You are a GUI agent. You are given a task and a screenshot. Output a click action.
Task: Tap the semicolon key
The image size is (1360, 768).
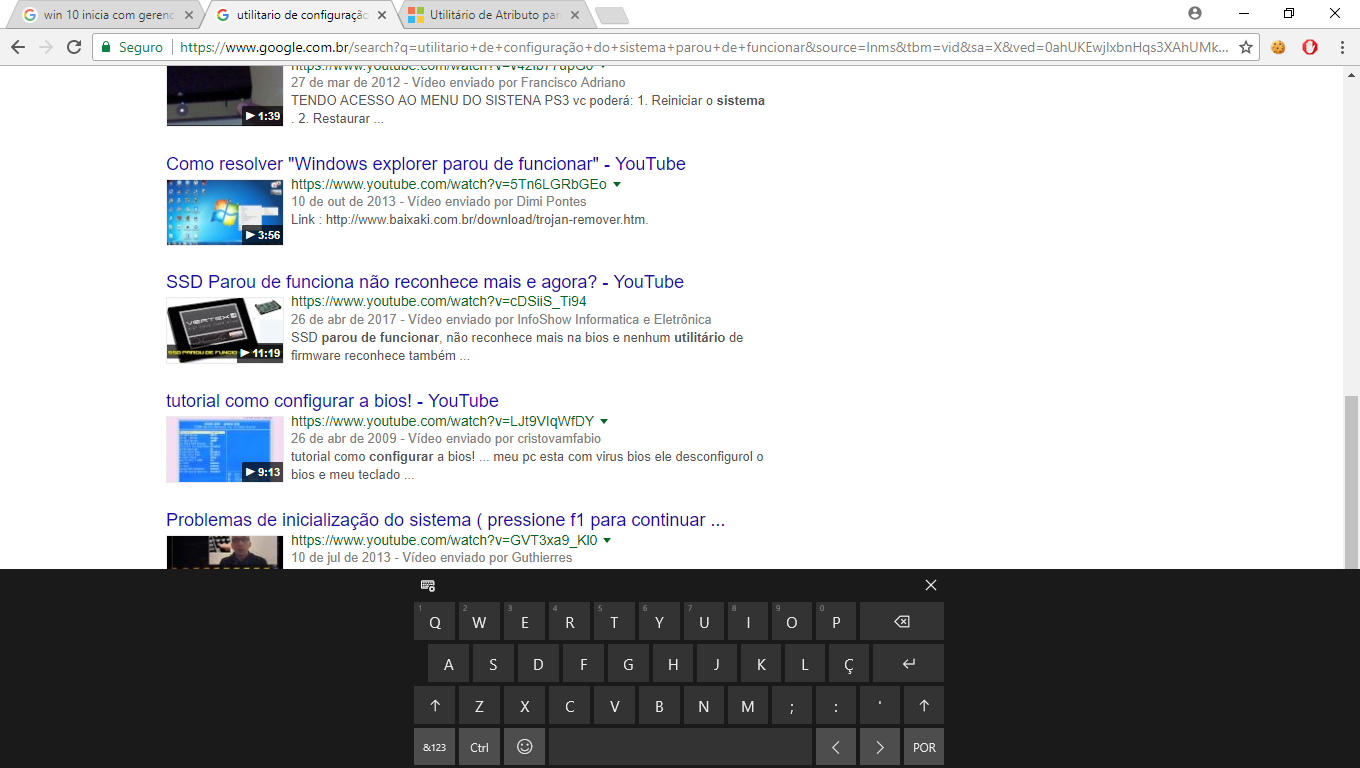pyautogui.click(x=792, y=705)
